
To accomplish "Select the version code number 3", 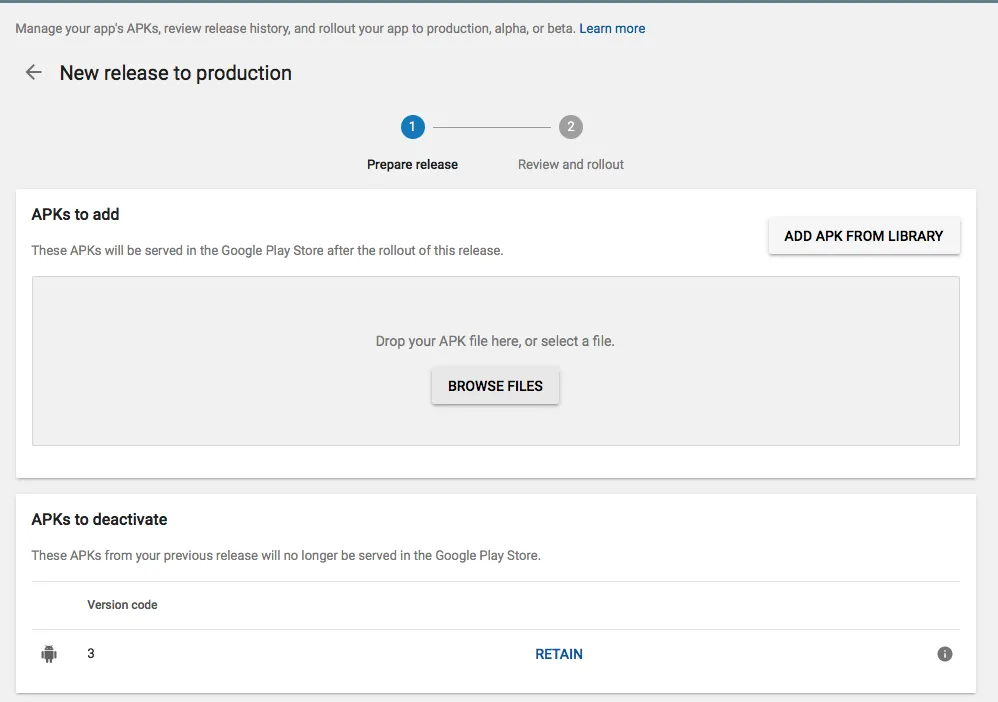I will 91,654.
